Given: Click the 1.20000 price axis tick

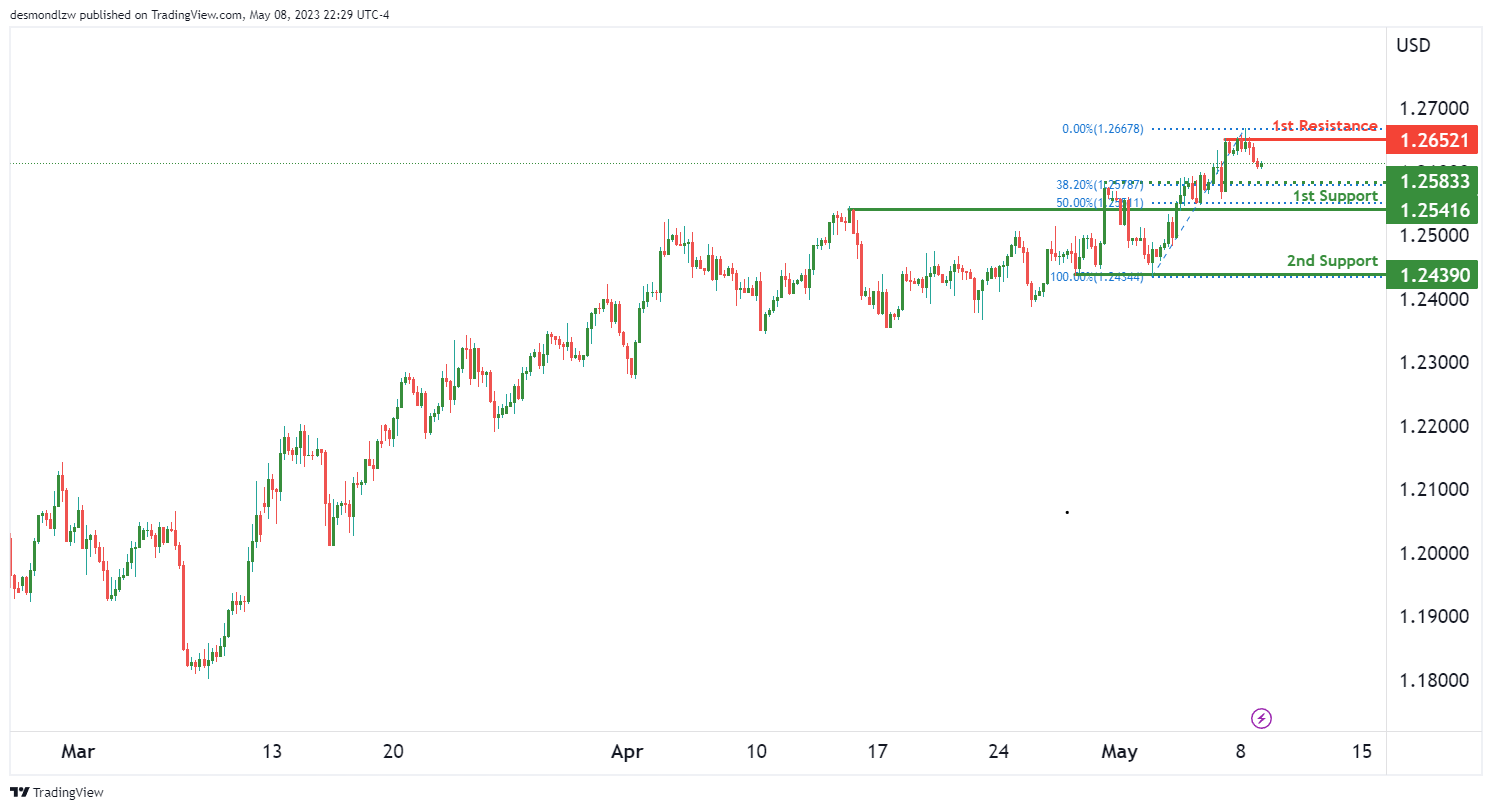Looking at the screenshot, I should click(1434, 553).
